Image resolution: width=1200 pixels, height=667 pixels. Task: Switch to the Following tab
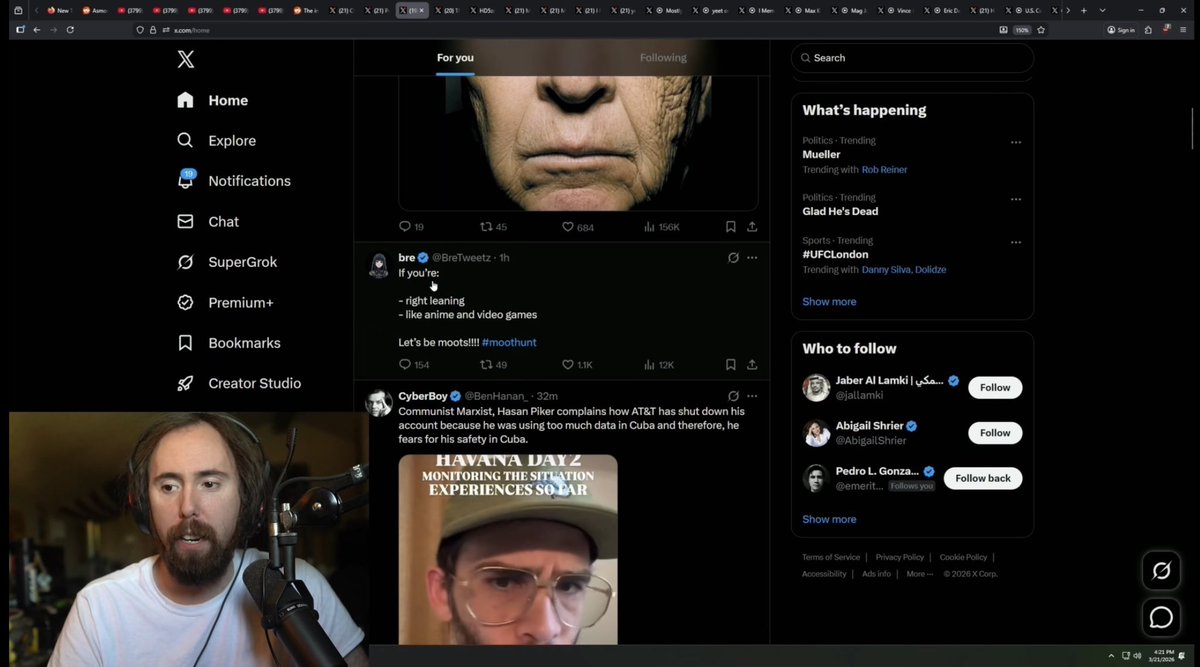coord(663,57)
